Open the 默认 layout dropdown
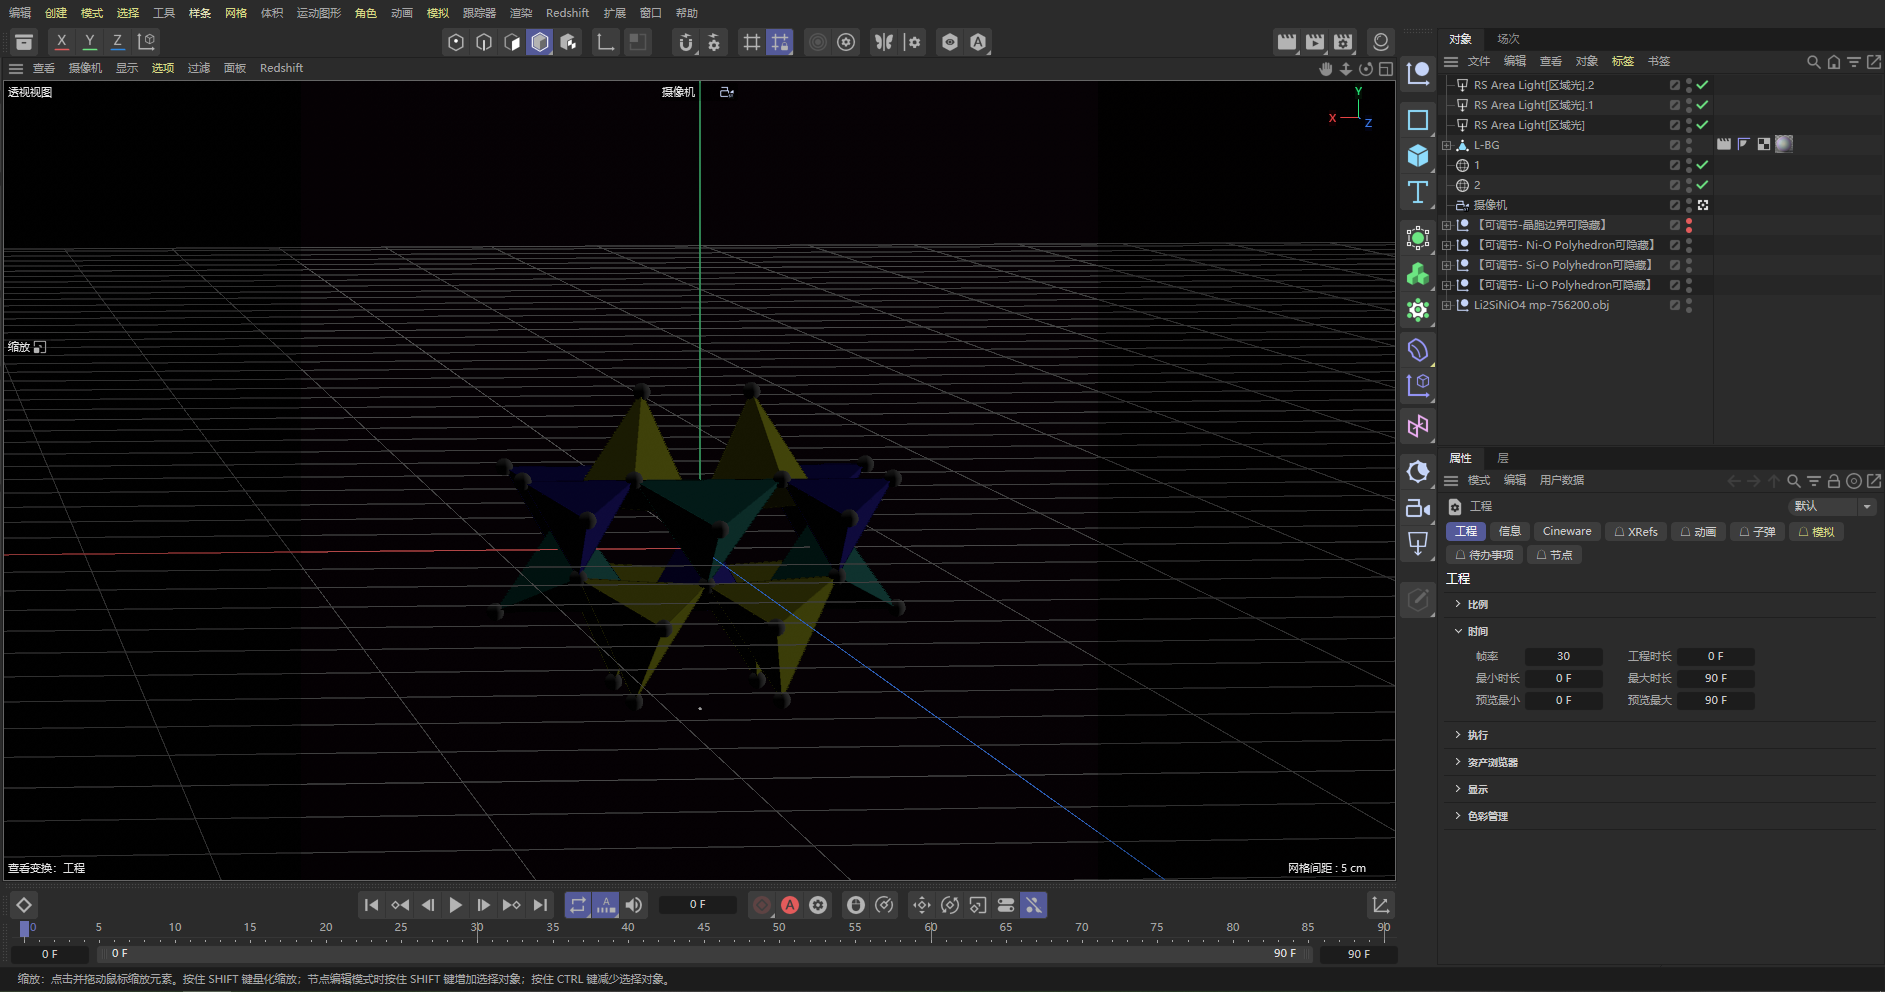Image resolution: width=1885 pixels, height=992 pixels. [1832, 506]
